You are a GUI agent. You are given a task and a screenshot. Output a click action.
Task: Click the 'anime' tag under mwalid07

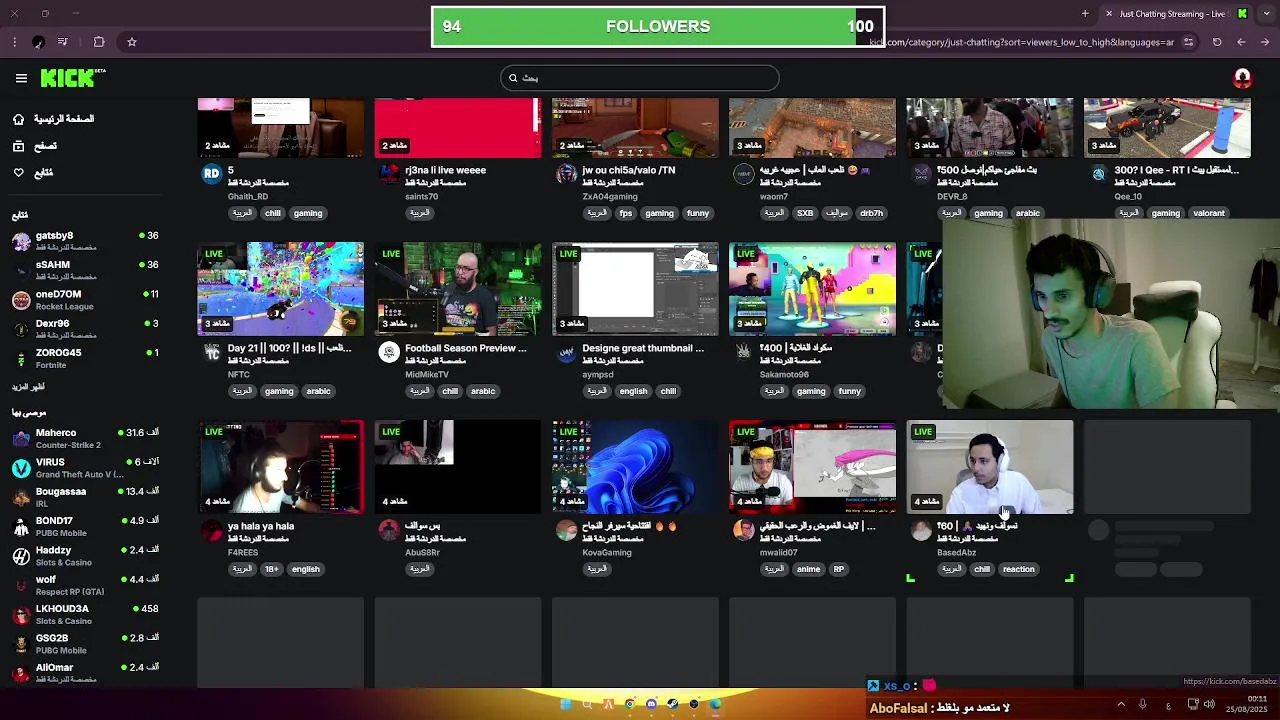click(808, 569)
